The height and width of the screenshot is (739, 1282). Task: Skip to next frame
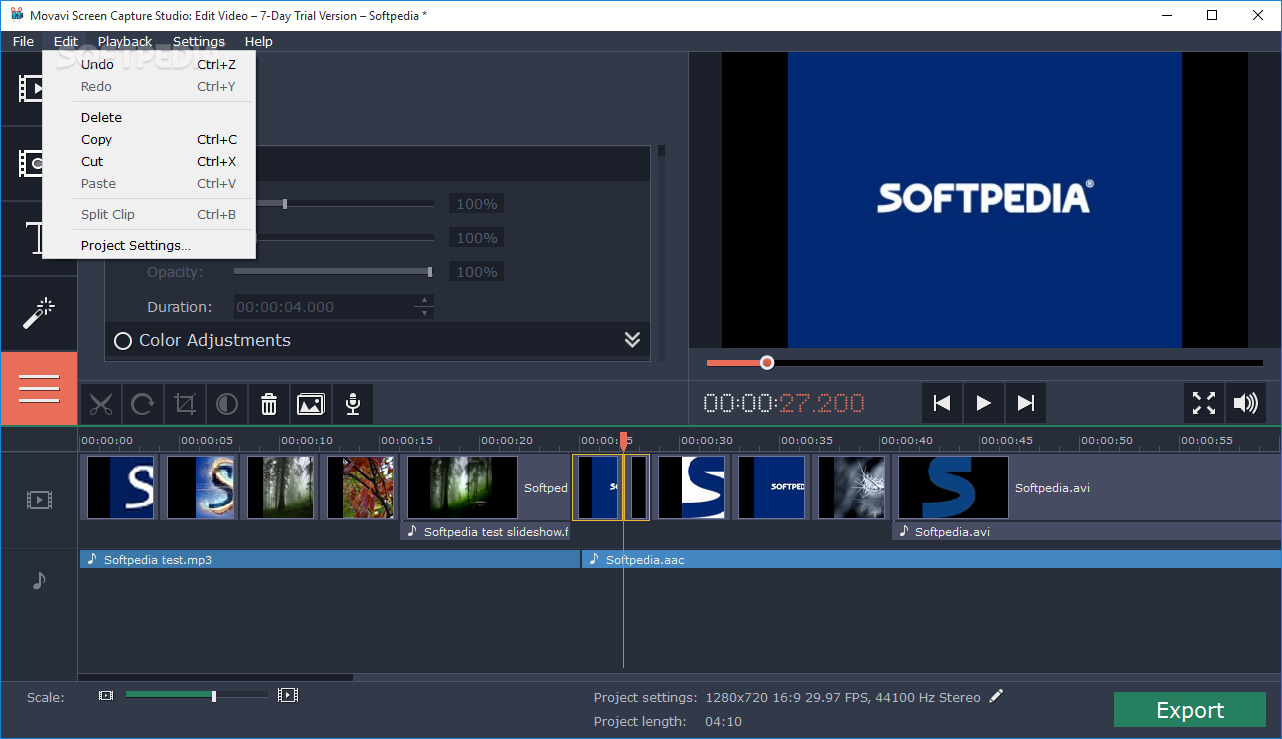tap(1025, 403)
